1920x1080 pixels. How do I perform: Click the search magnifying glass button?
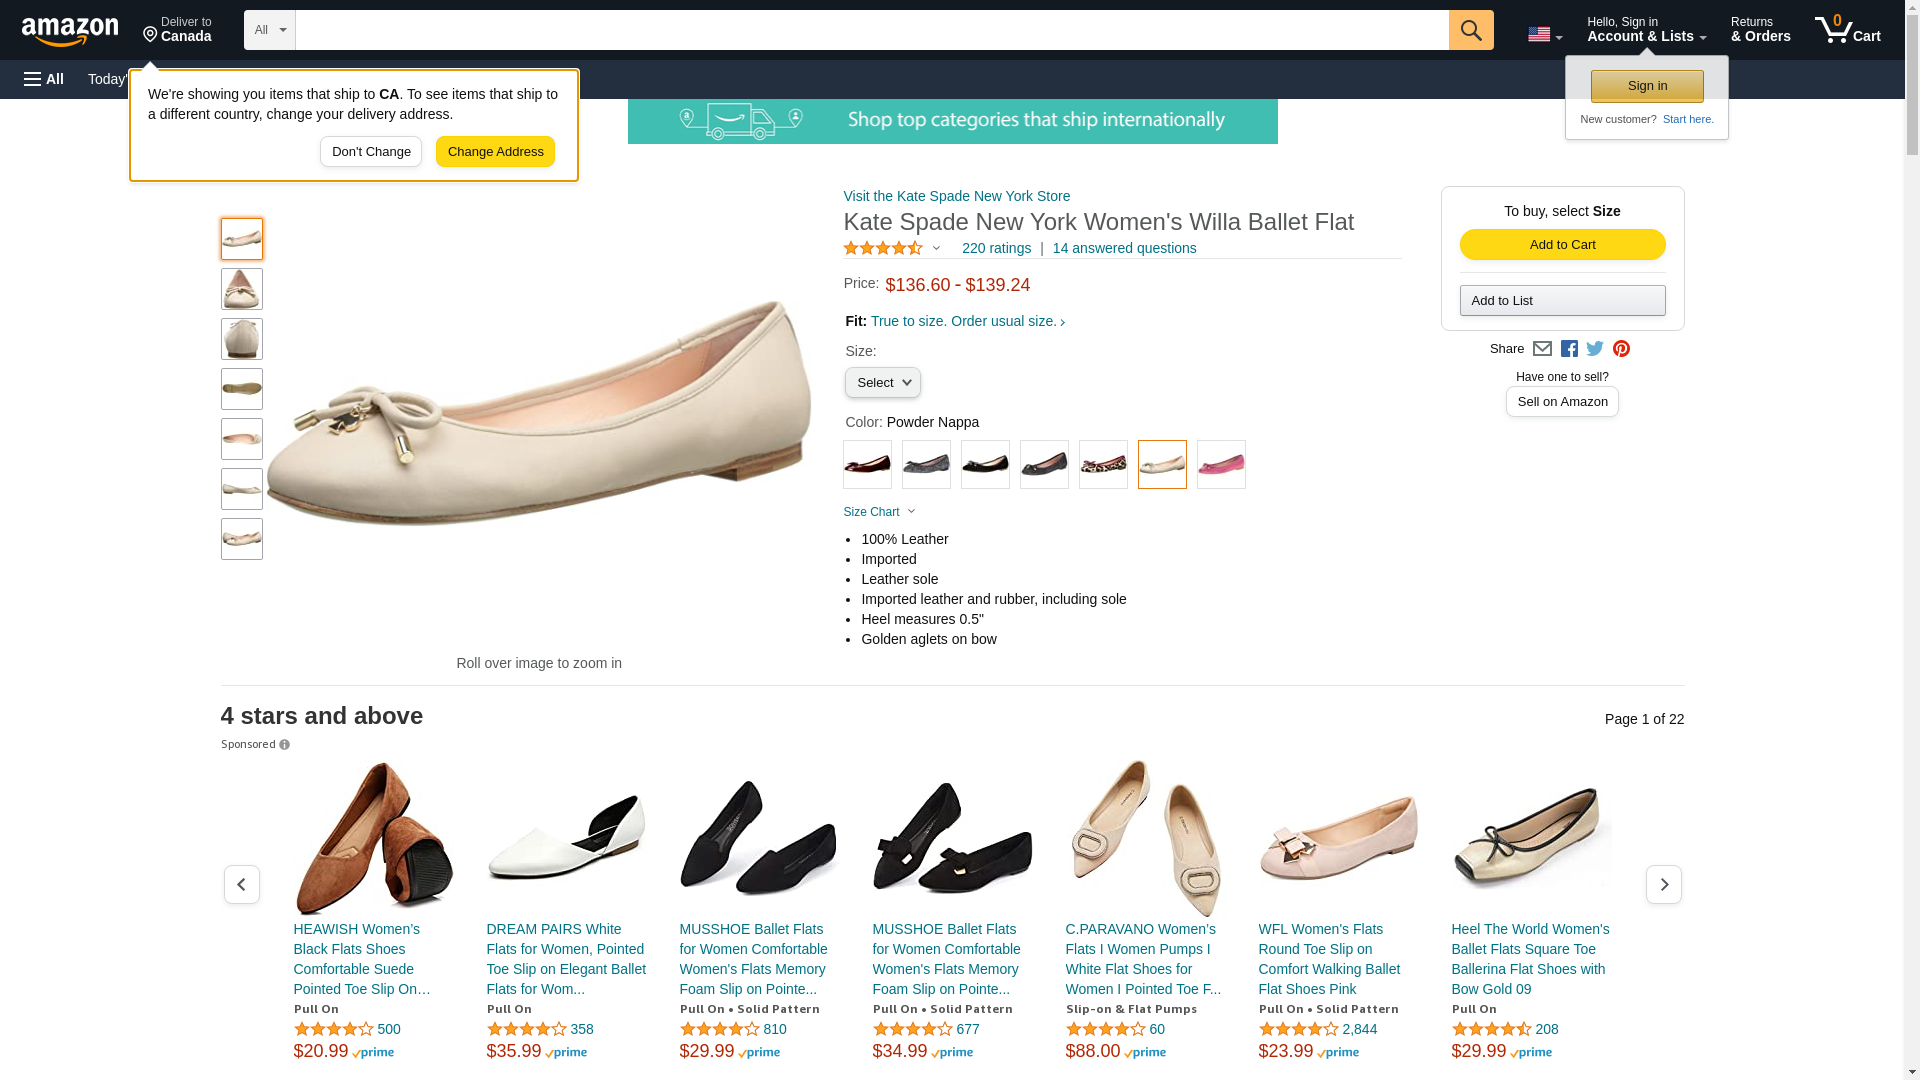(x=1470, y=30)
